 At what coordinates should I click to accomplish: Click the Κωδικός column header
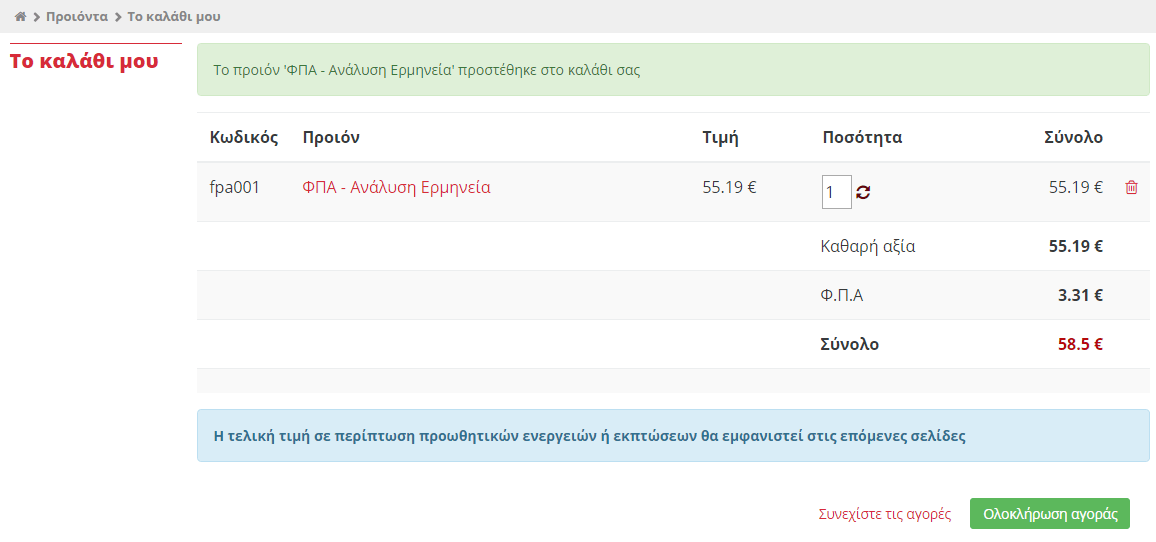coord(243,137)
